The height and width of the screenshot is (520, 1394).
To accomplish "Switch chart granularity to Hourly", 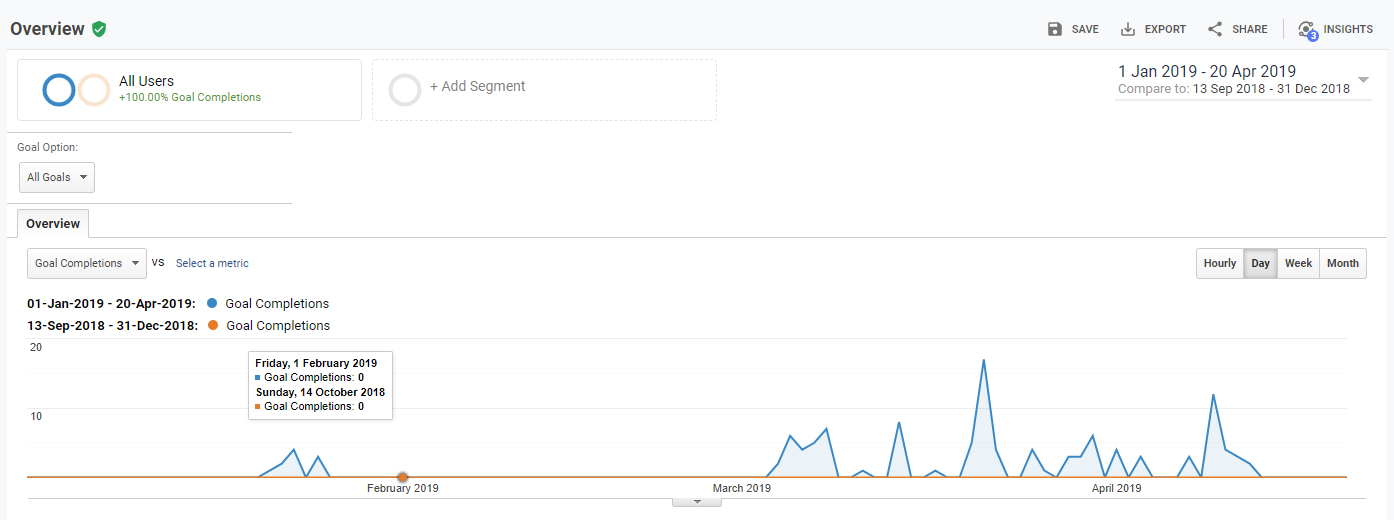I will click(x=1220, y=263).
